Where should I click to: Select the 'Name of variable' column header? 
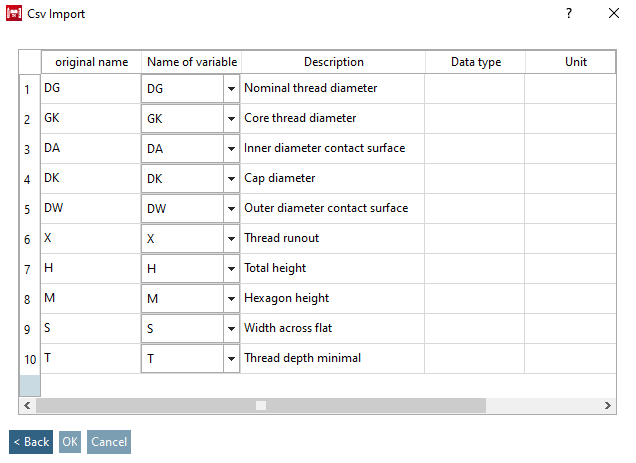(191, 62)
